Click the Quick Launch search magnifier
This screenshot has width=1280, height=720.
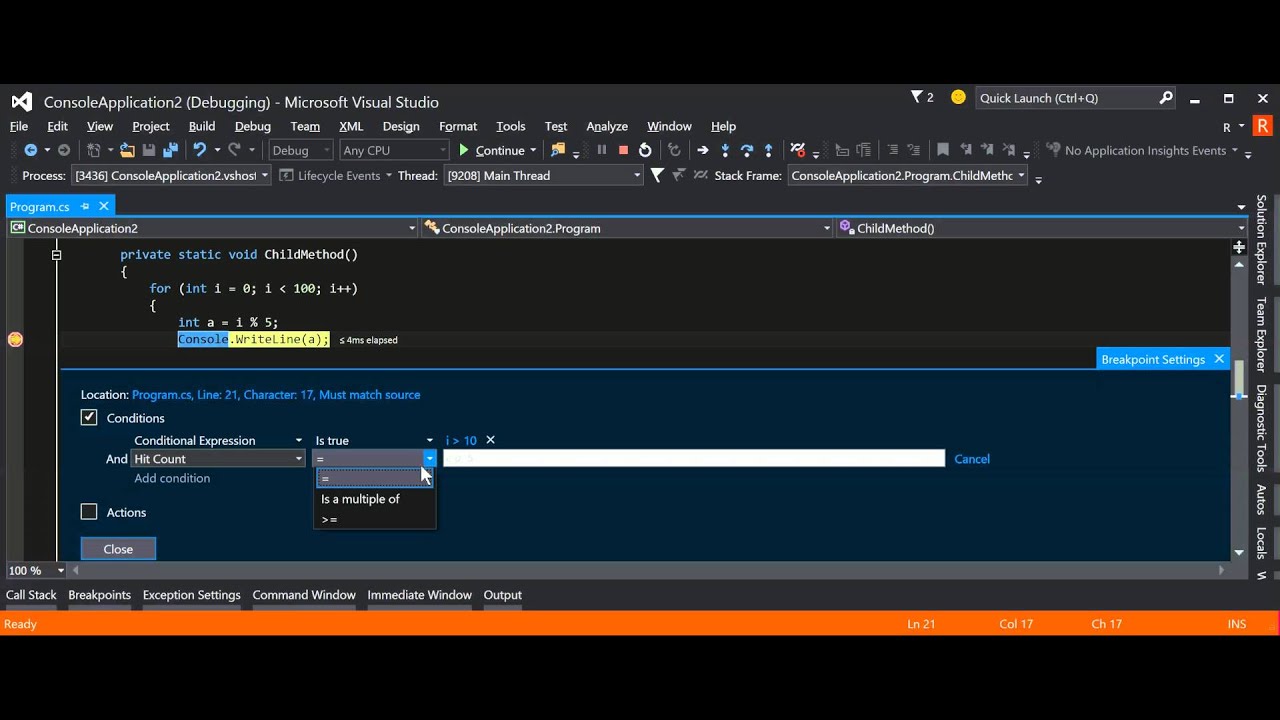(x=1166, y=97)
